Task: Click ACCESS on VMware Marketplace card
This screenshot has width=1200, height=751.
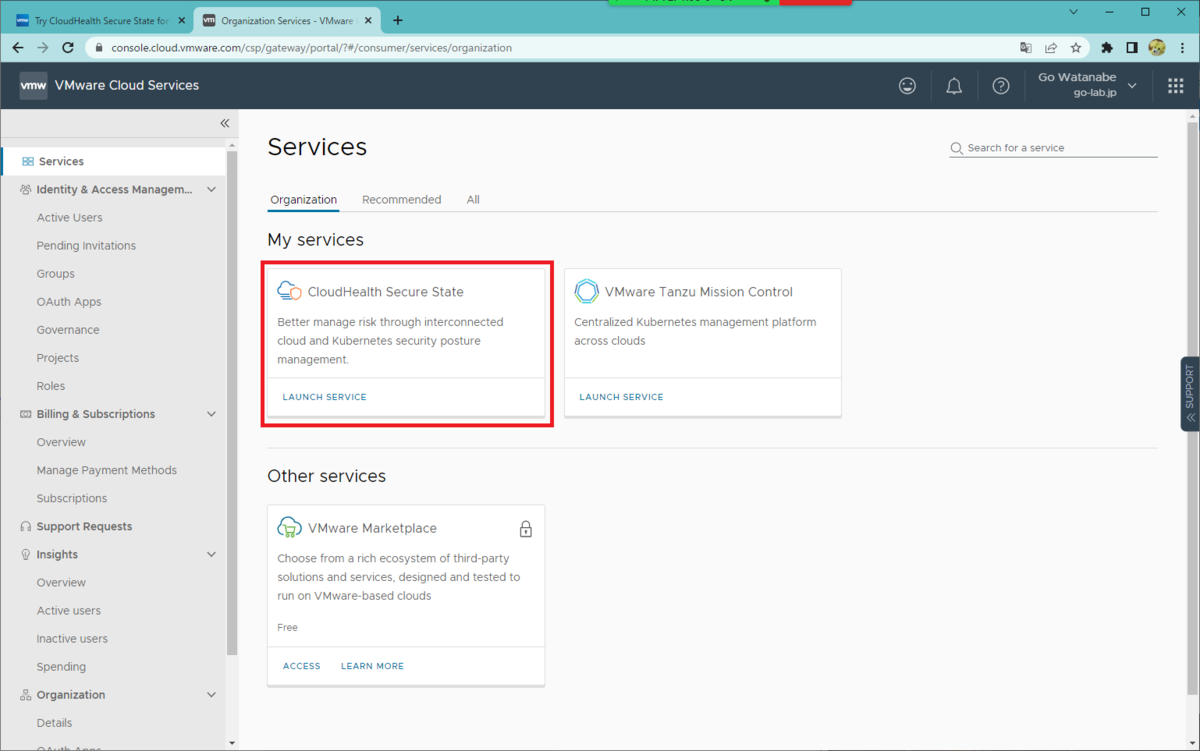Action: point(302,666)
